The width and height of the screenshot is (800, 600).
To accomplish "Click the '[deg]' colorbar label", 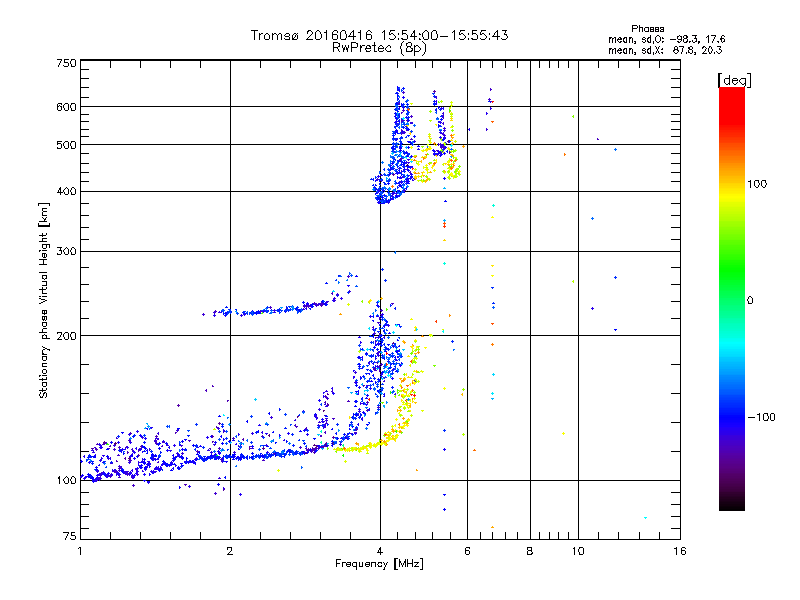I will (734, 80).
